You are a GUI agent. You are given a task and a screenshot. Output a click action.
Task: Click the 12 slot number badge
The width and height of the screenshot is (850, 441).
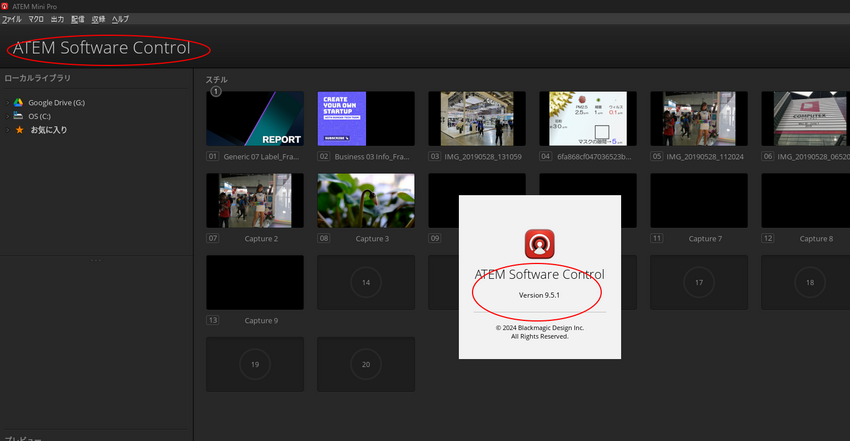pos(768,238)
